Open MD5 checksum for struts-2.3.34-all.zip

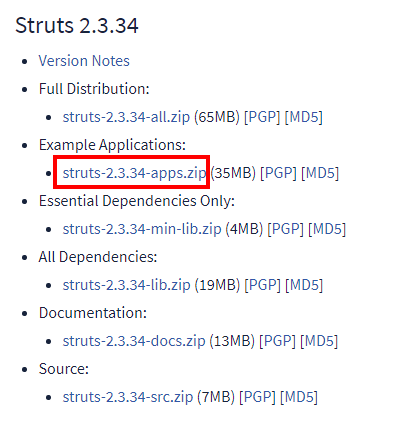tap(304, 117)
